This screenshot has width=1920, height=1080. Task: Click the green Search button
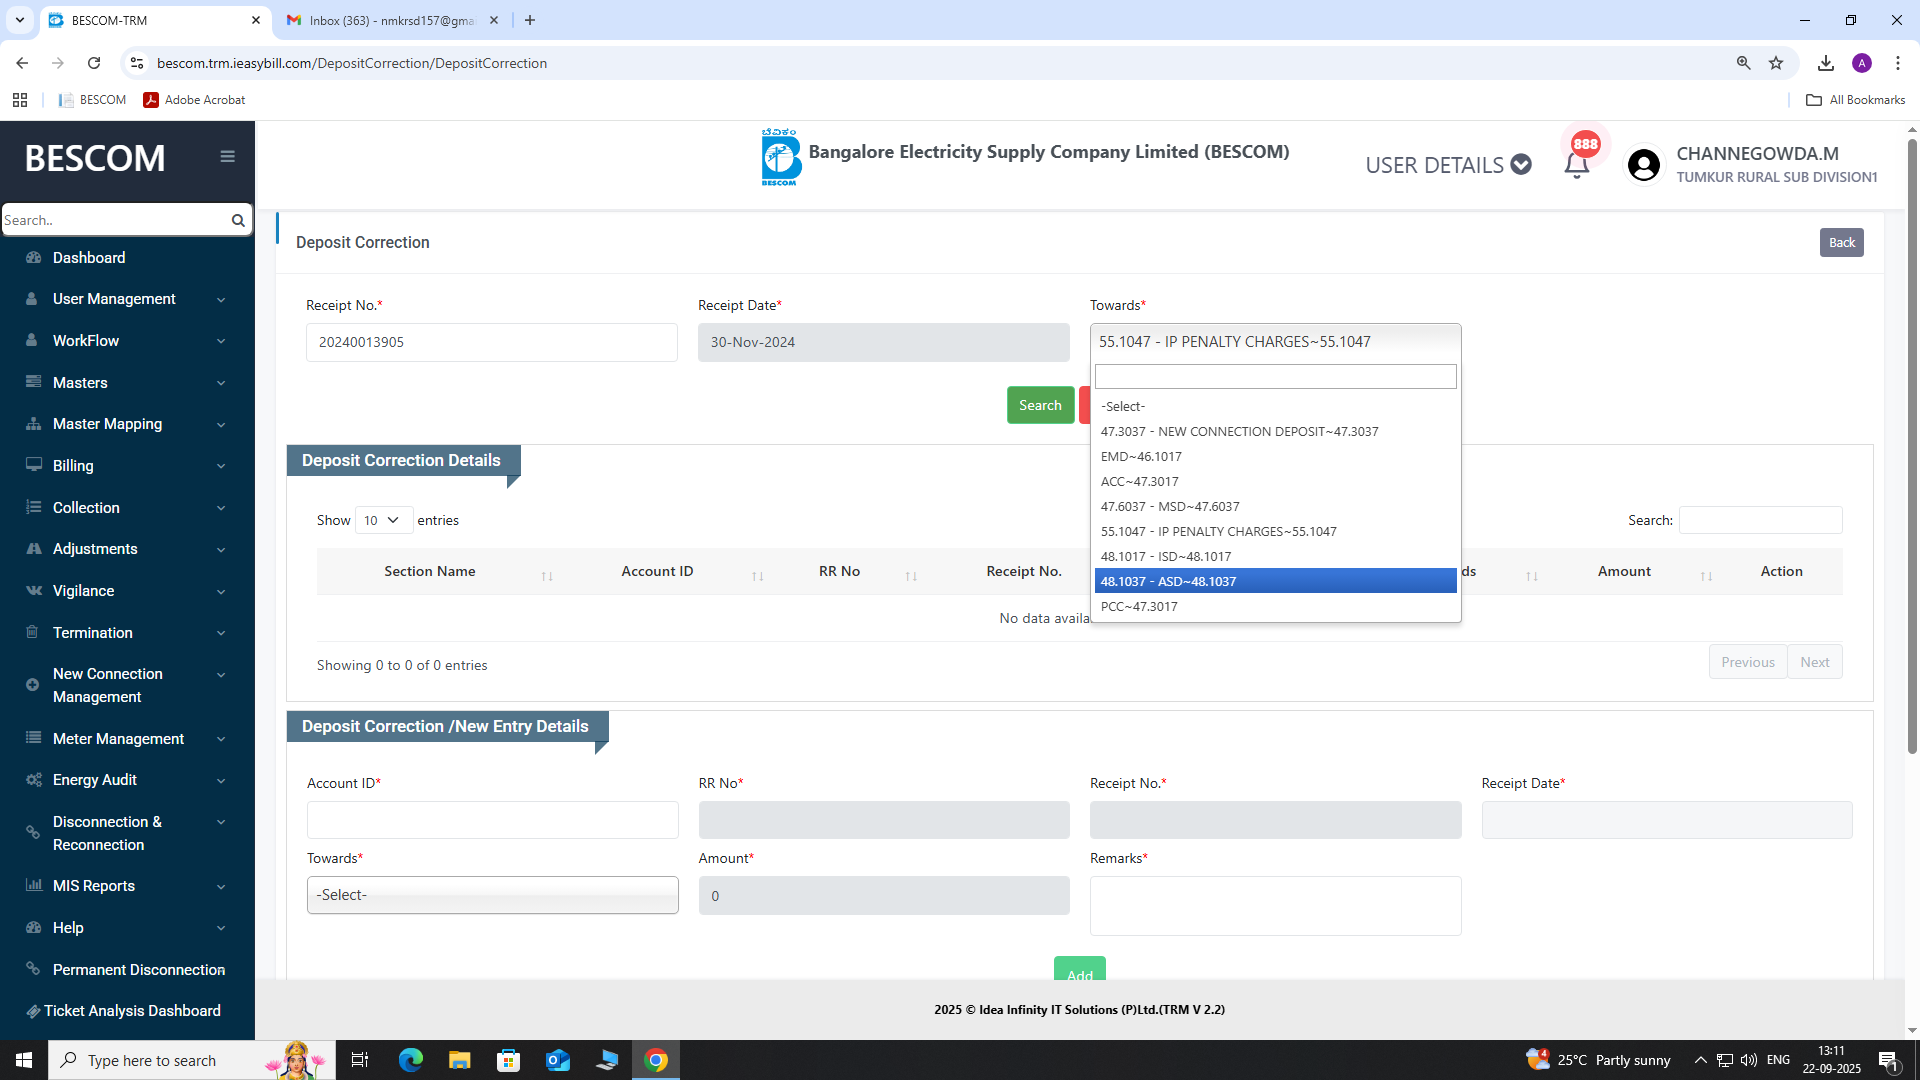click(x=1040, y=405)
